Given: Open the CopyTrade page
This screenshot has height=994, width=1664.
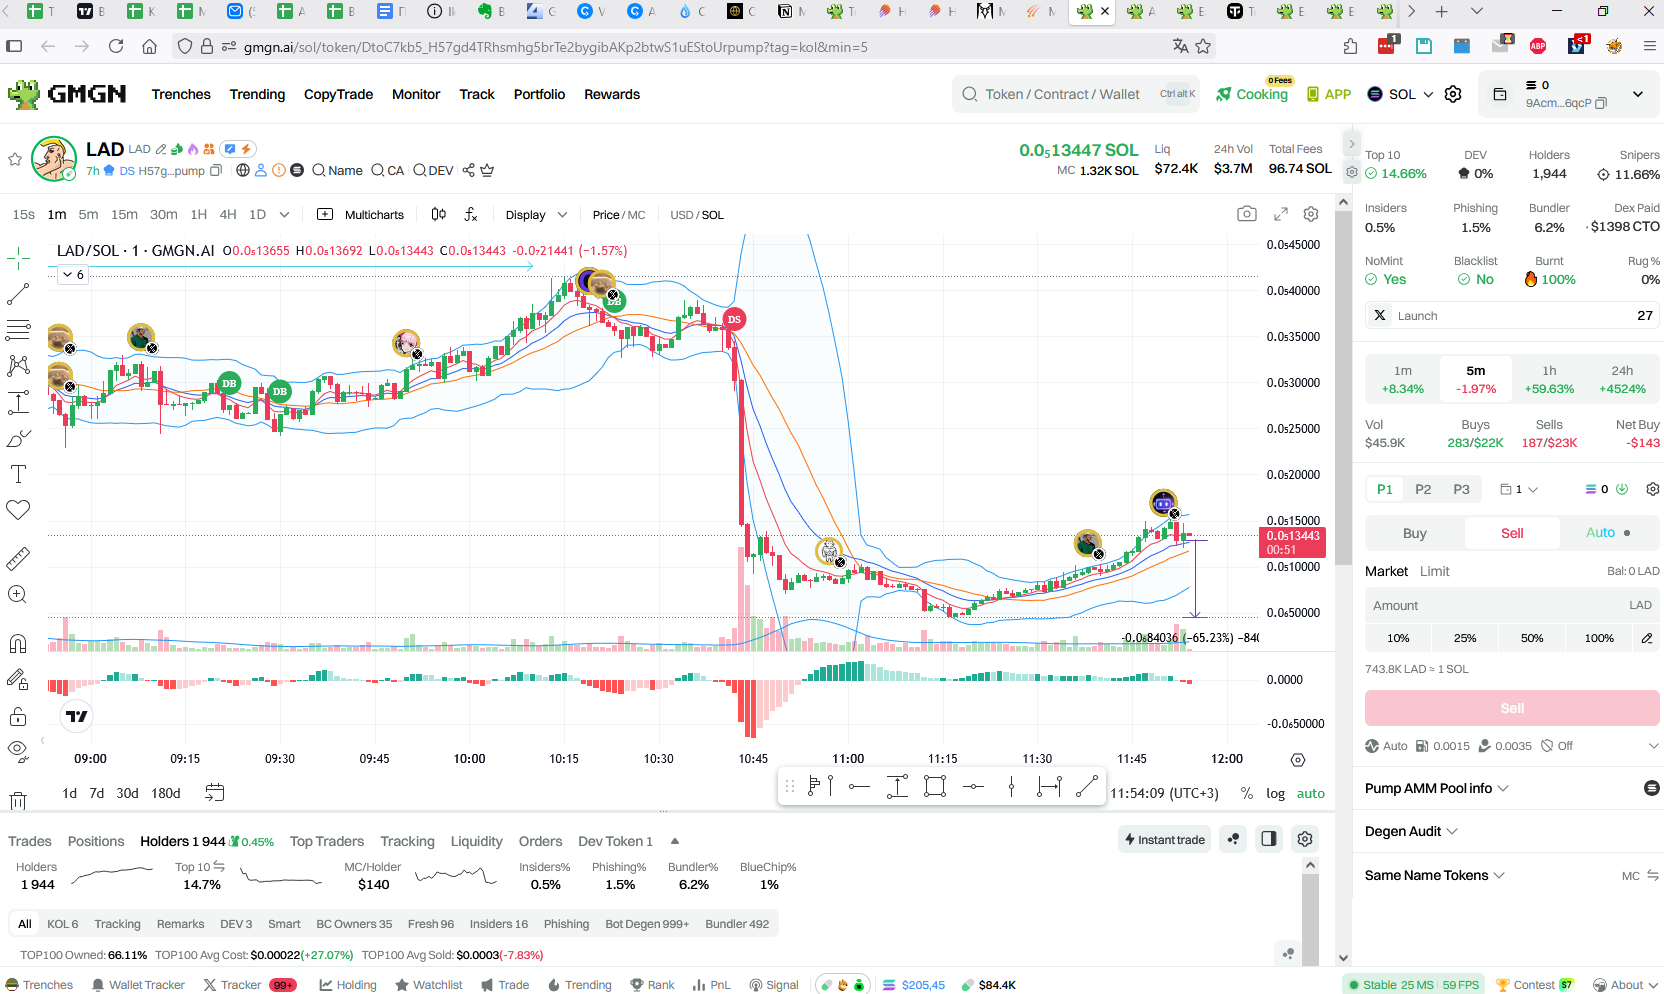Looking at the screenshot, I should tap(338, 94).
